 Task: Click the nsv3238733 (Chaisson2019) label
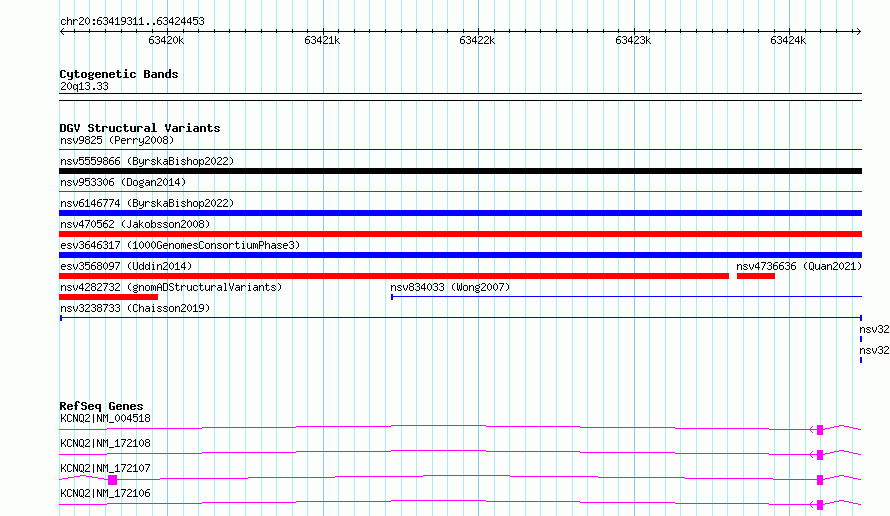[135, 308]
